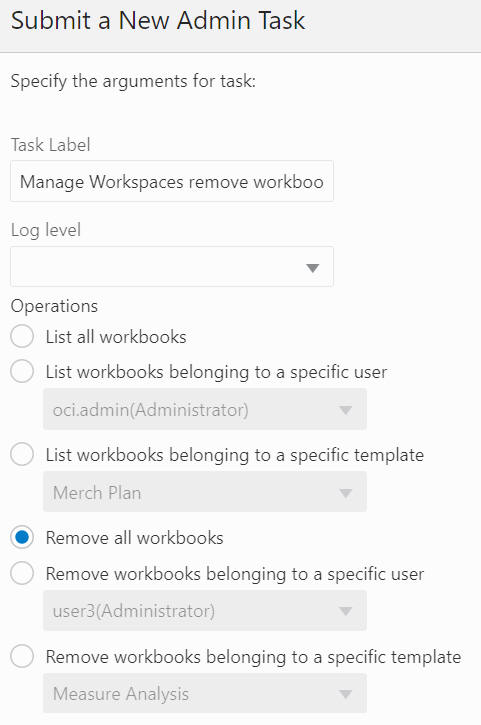The height and width of the screenshot is (725, 481).
Task: Click the Log level field caption
Action: click(x=46, y=230)
